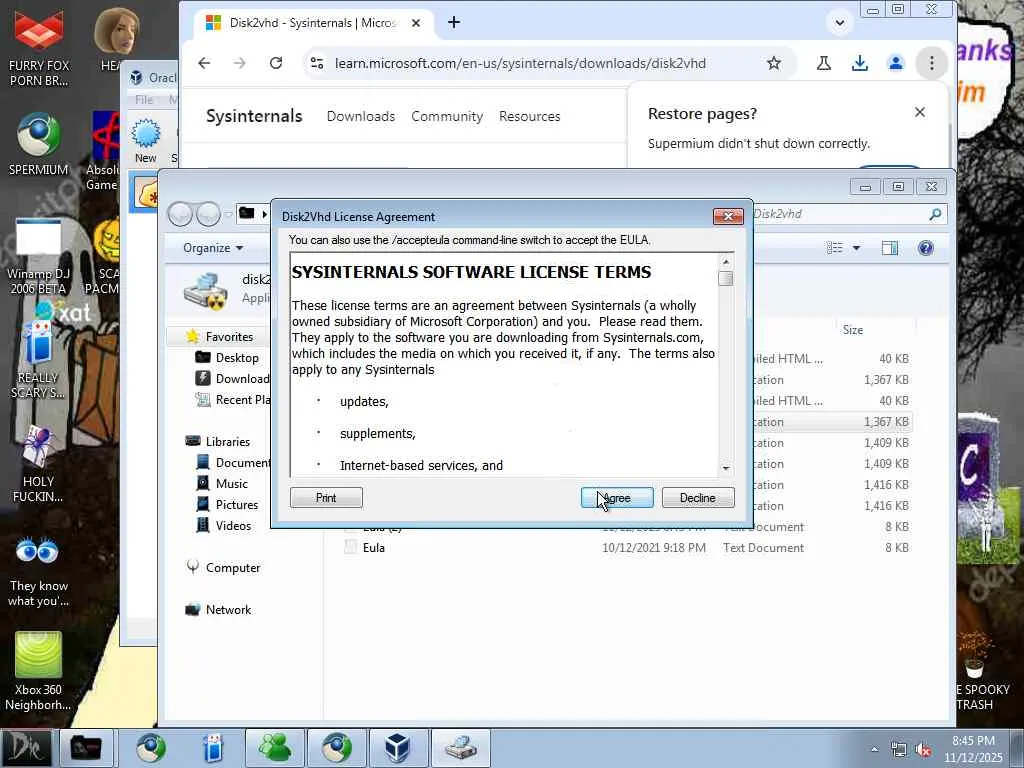
Task: Open Xbox 360 Neighborhood desktop icon
Action: pos(38,671)
